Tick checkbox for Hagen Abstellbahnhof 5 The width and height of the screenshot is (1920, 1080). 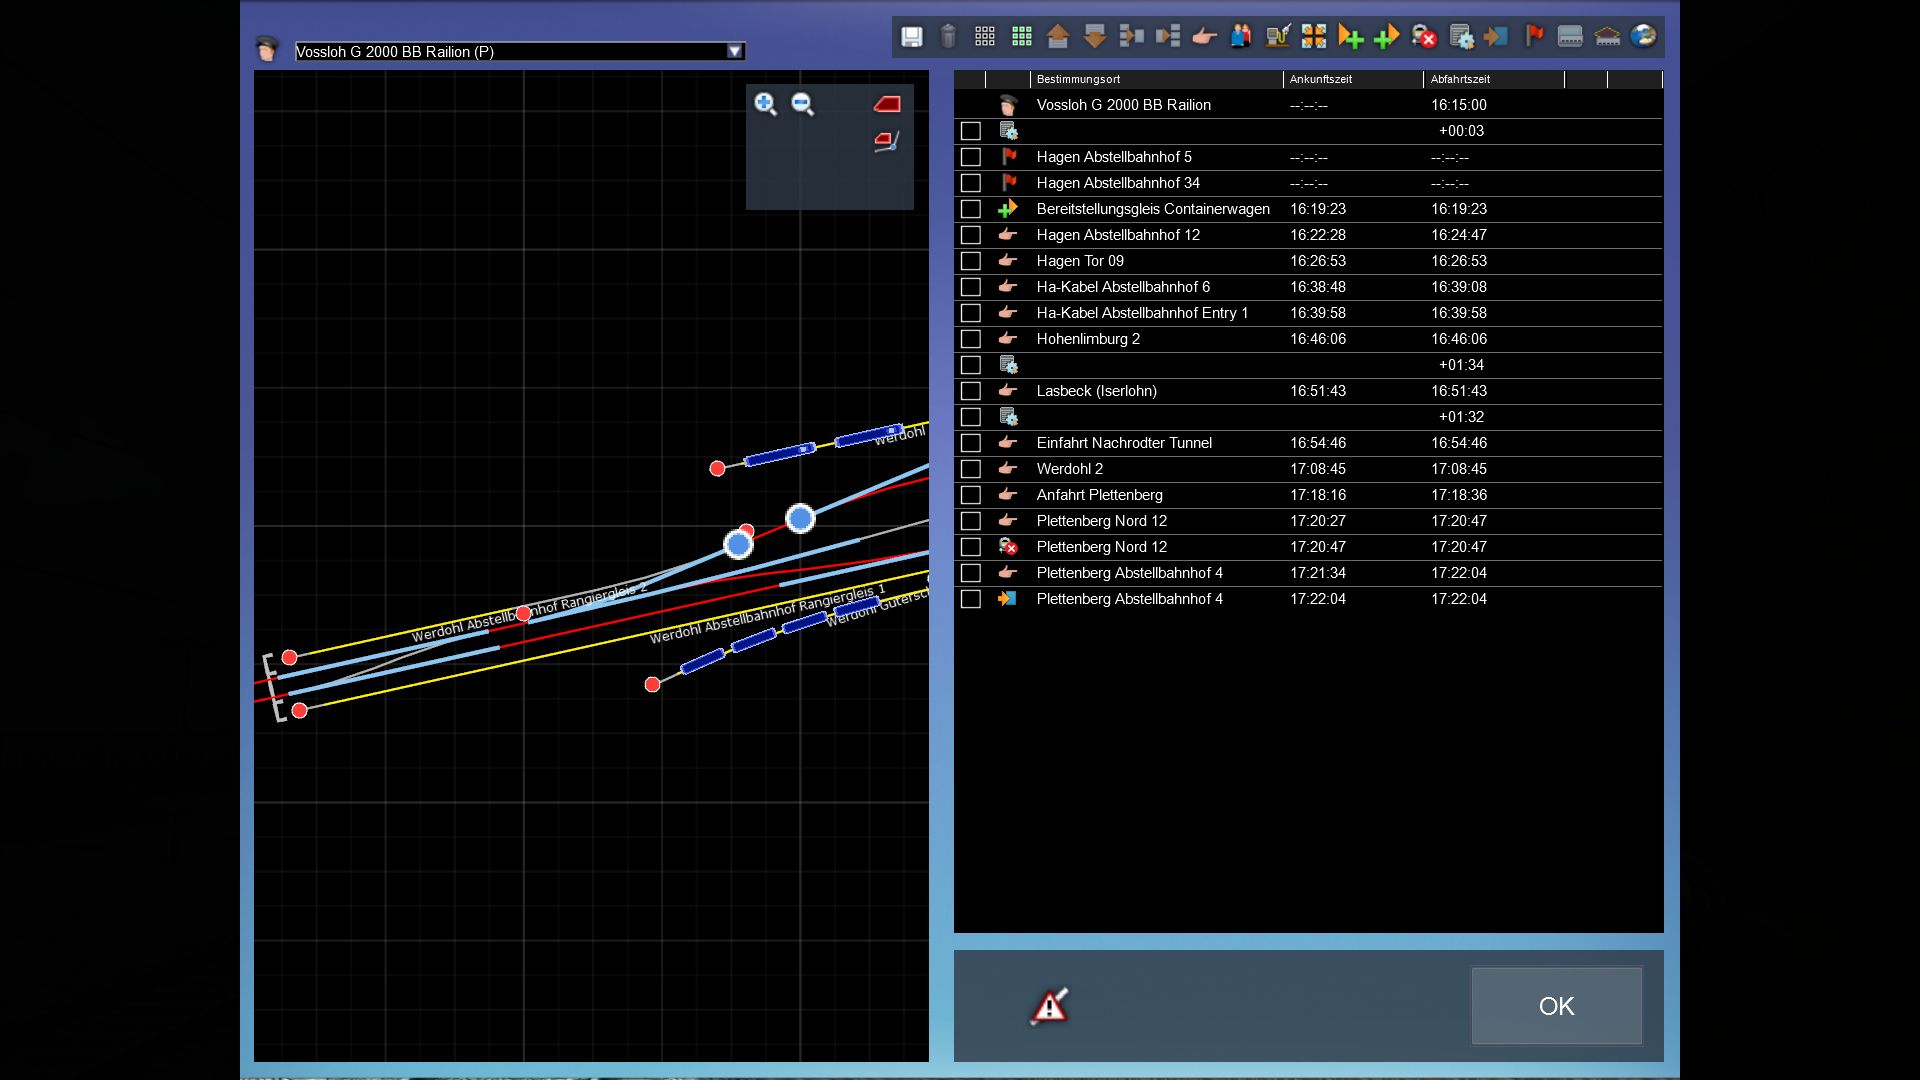[x=970, y=157]
